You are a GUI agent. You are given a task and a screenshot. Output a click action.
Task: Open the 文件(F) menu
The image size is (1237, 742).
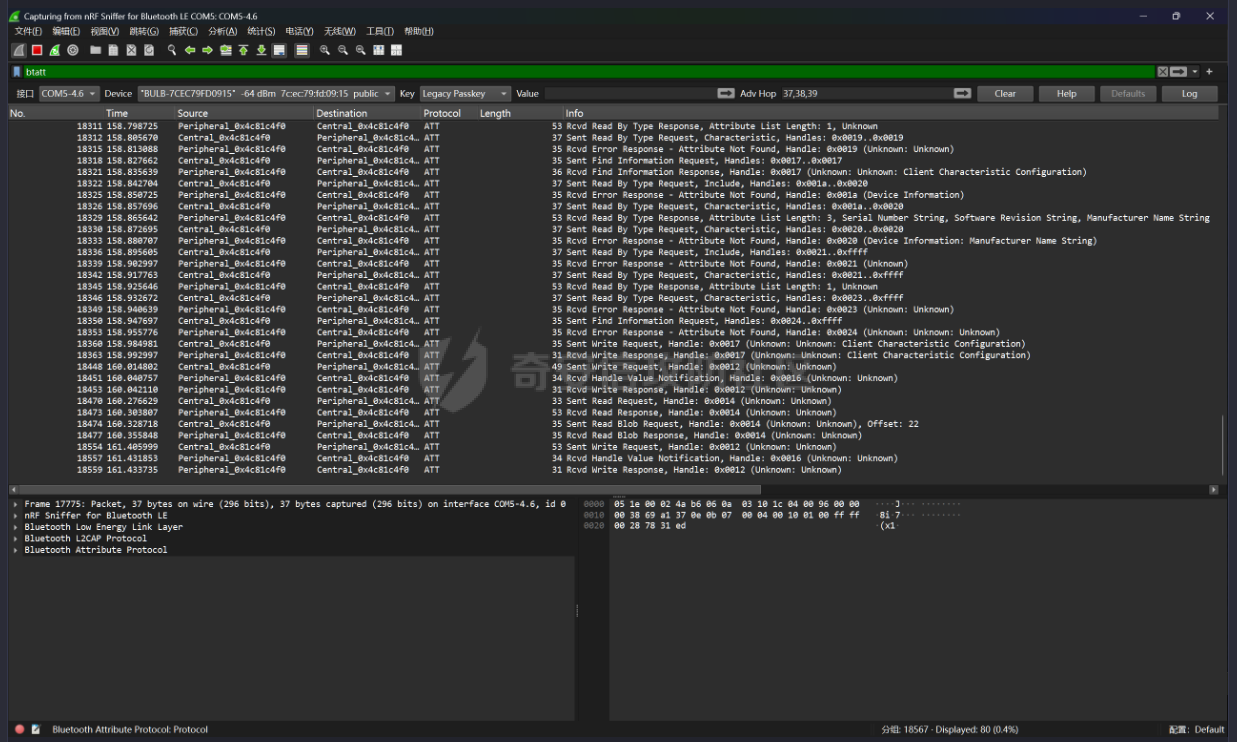click(x=28, y=32)
